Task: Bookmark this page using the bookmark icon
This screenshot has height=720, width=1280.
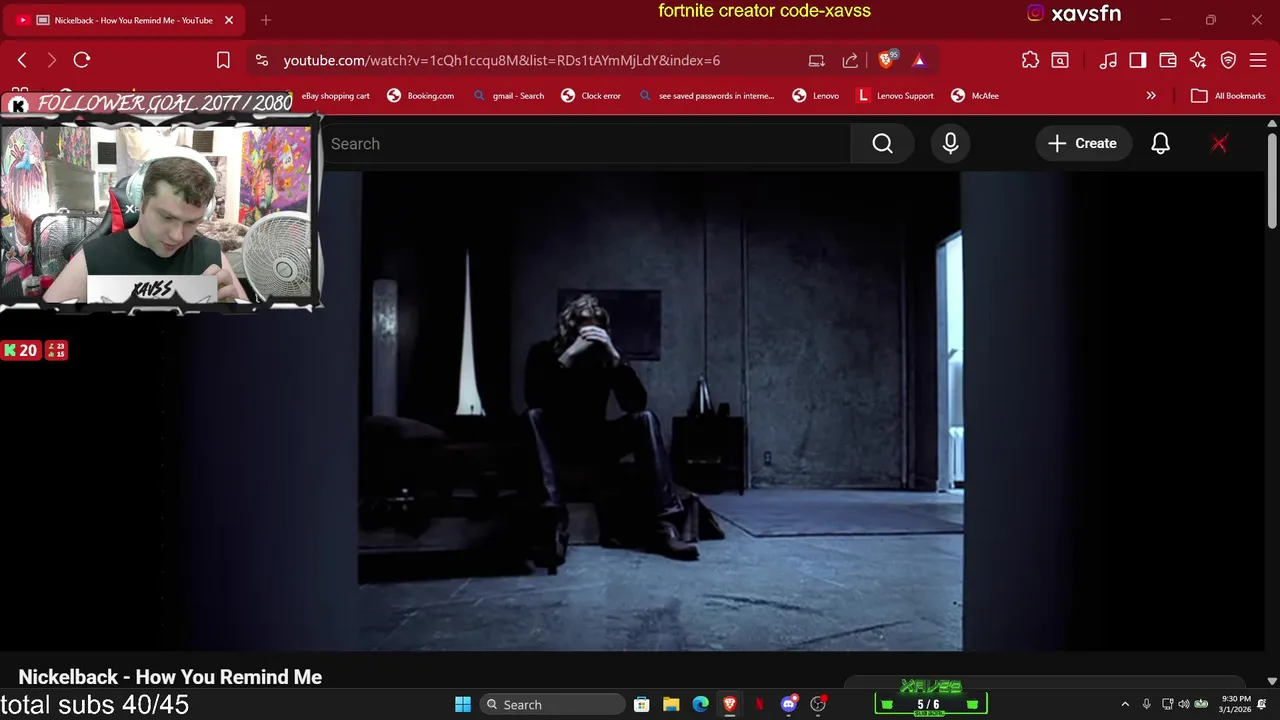Action: 223,60
